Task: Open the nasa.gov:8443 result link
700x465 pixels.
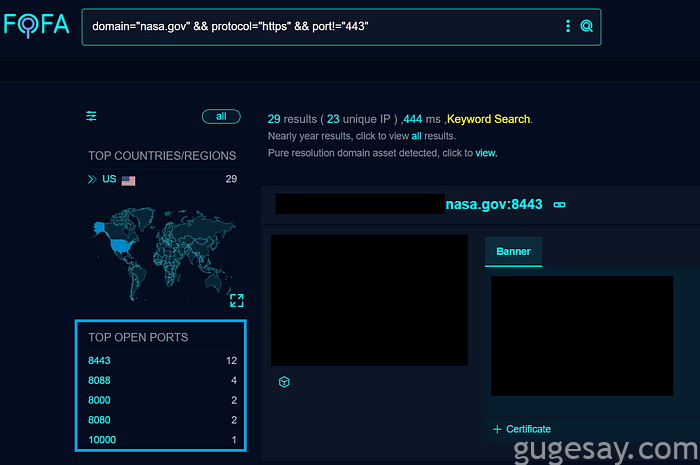Action: click(x=494, y=204)
